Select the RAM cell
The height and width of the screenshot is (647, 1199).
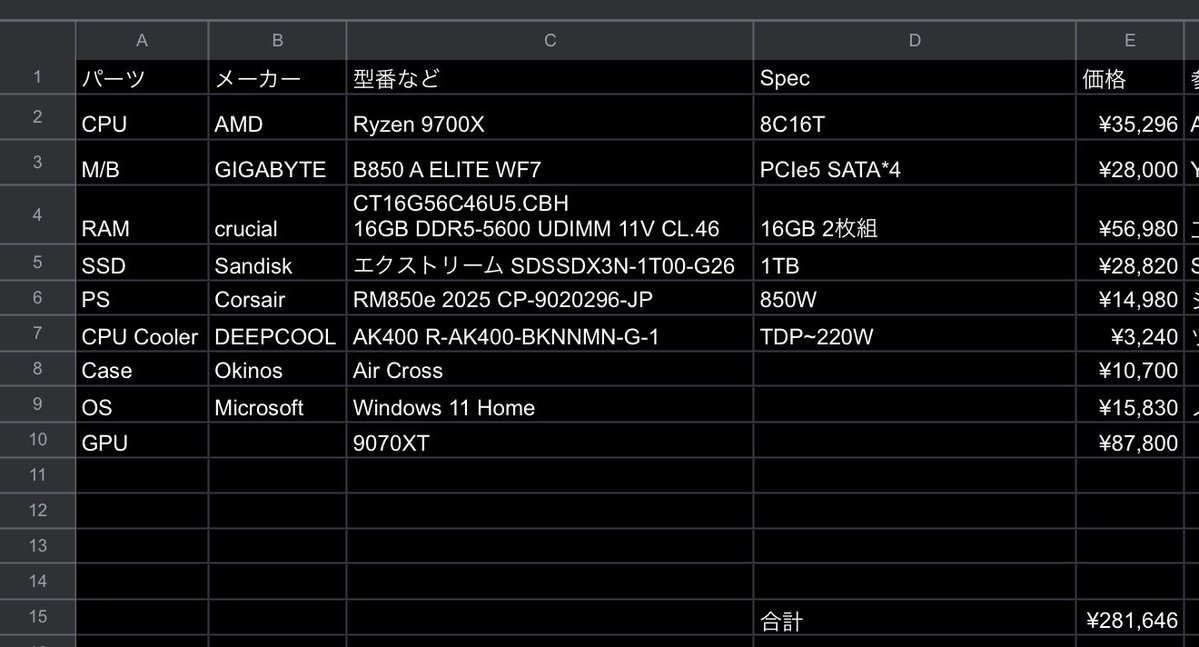click(141, 215)
